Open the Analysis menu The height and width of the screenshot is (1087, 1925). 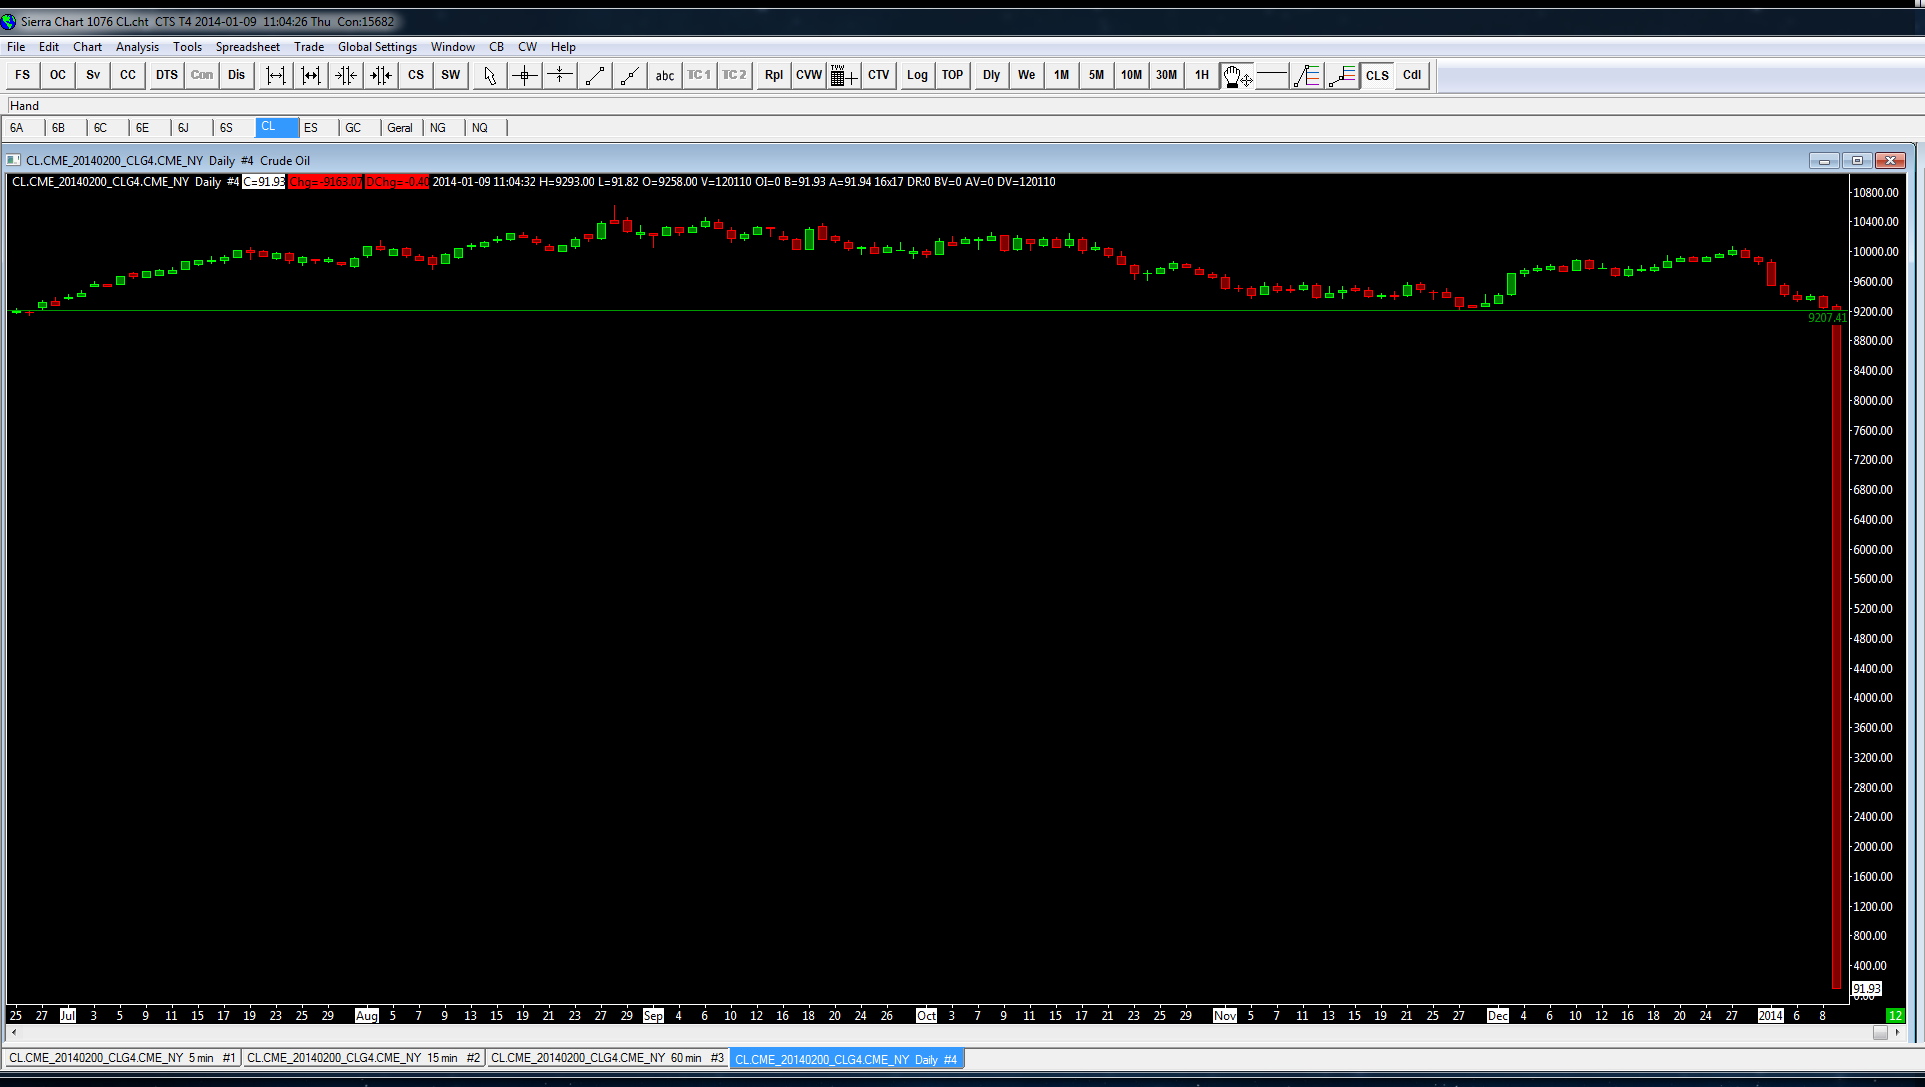pyautogui.click(x=137, y=47)
